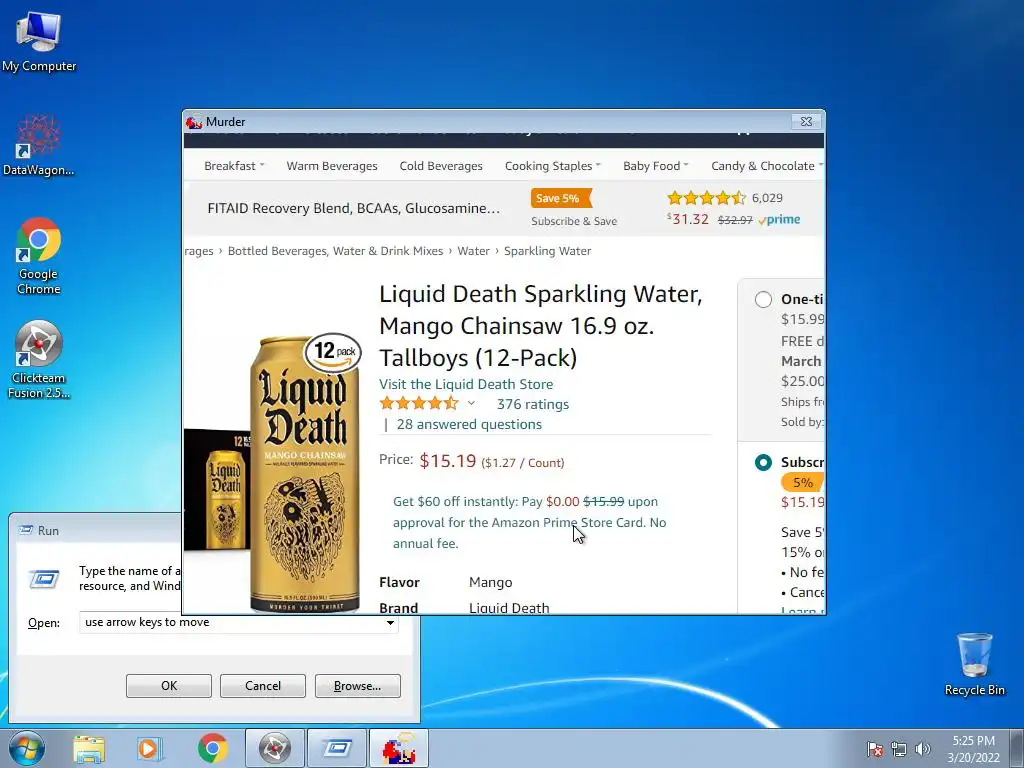Open the Cold Beverages category
This screenshot has width=1024, height=768.
pyautogui.click(x=441, y=166)
